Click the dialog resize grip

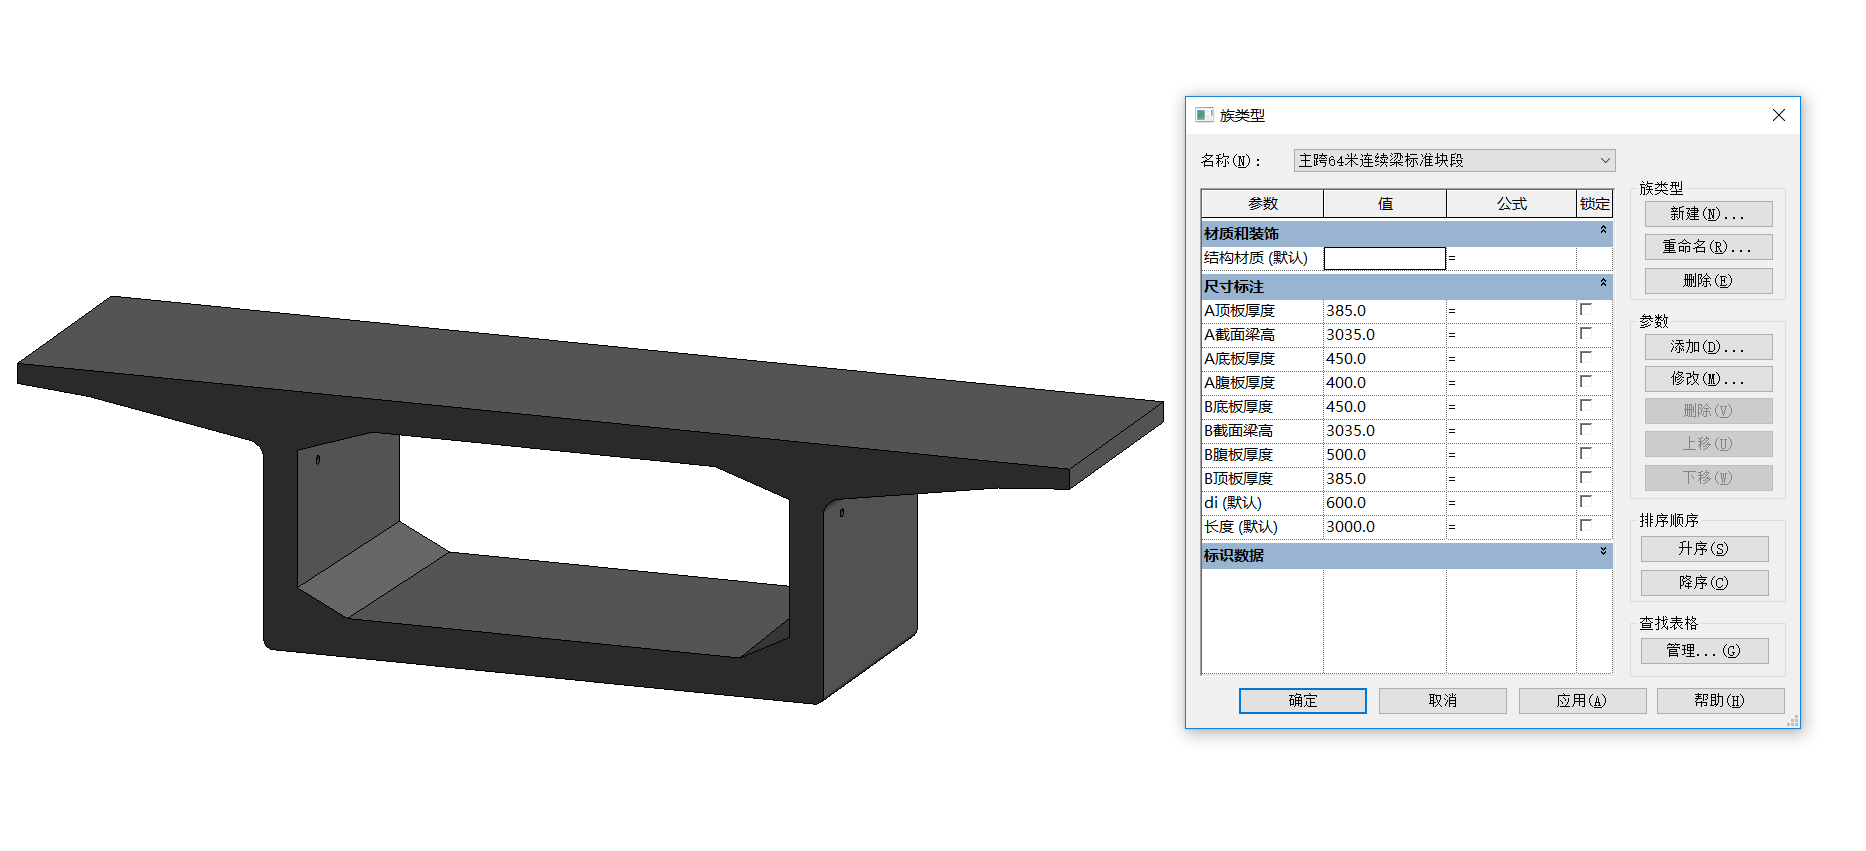click(x=1792, y=721)
